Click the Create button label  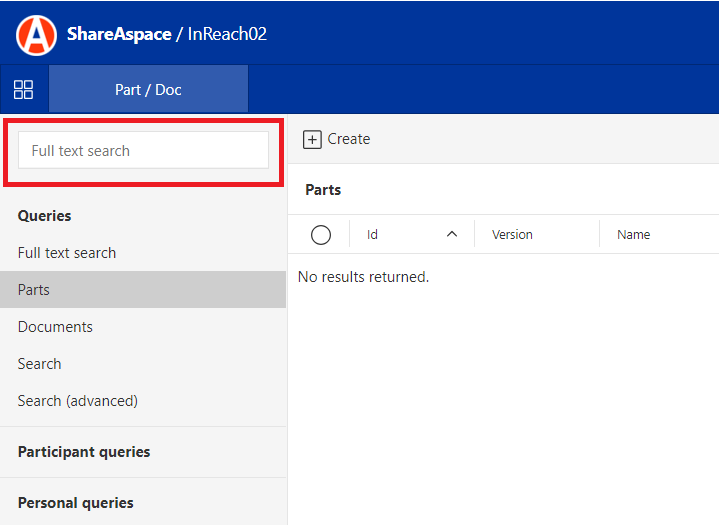349,139
